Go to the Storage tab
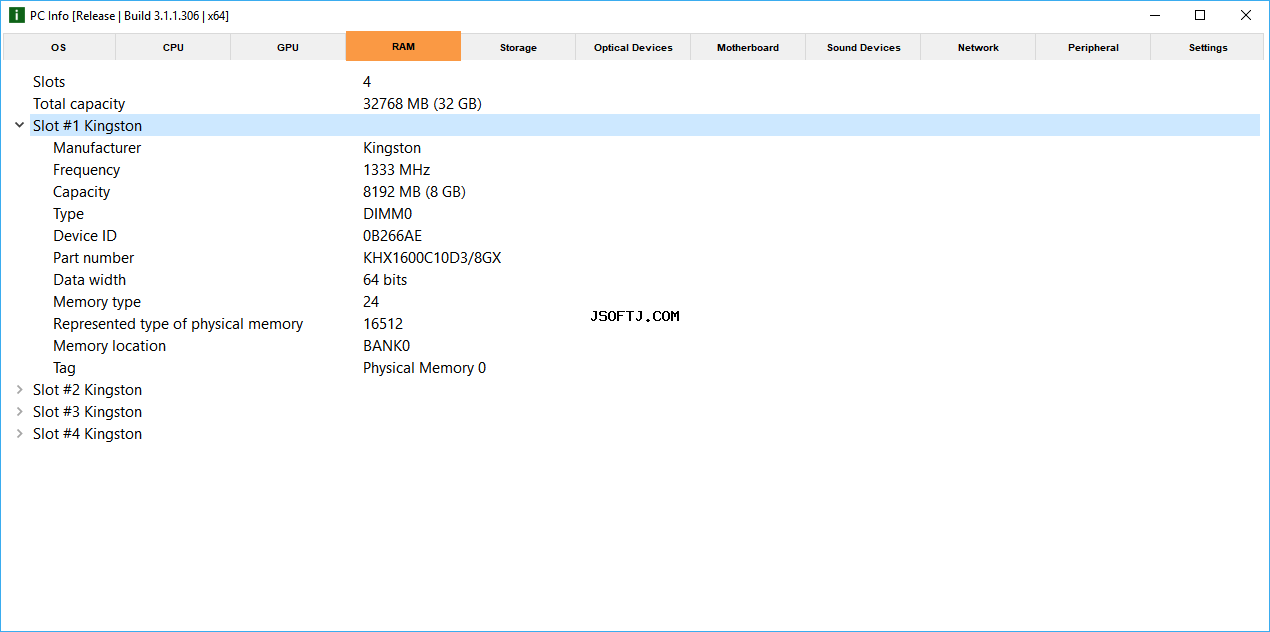Viewport: 1270px width, 632px height. (x=518, y=47)
